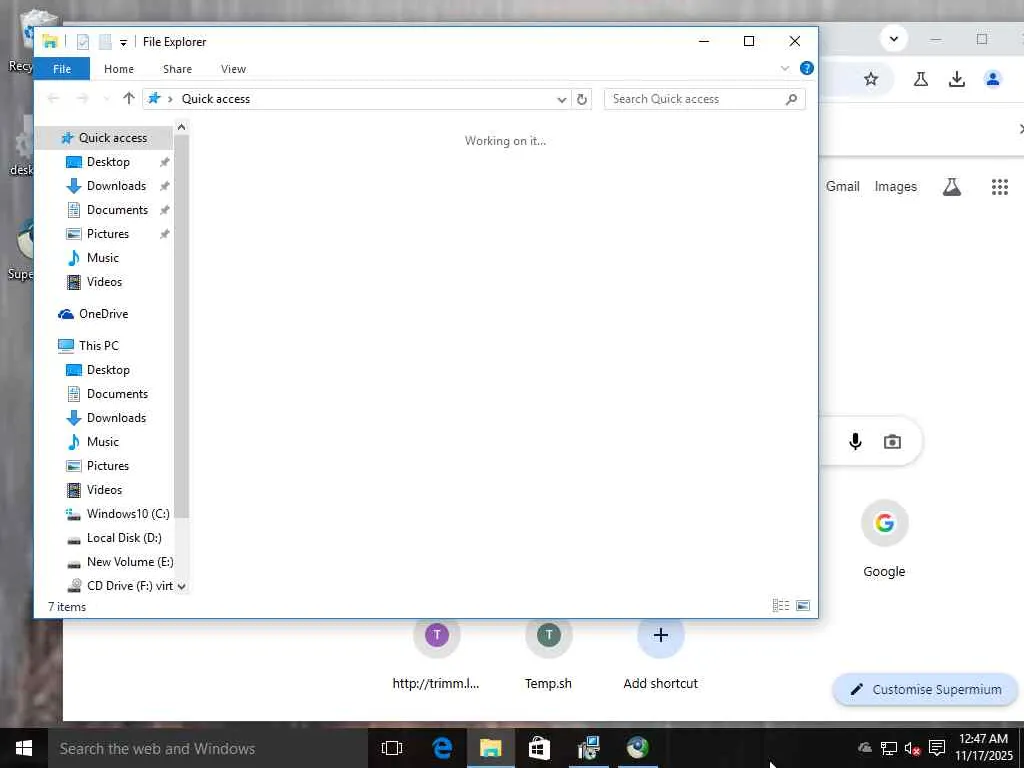This screenshot has width=1024, height=768.
Task: Open Windows10 (C:) drive
Action: pos(127,514)
